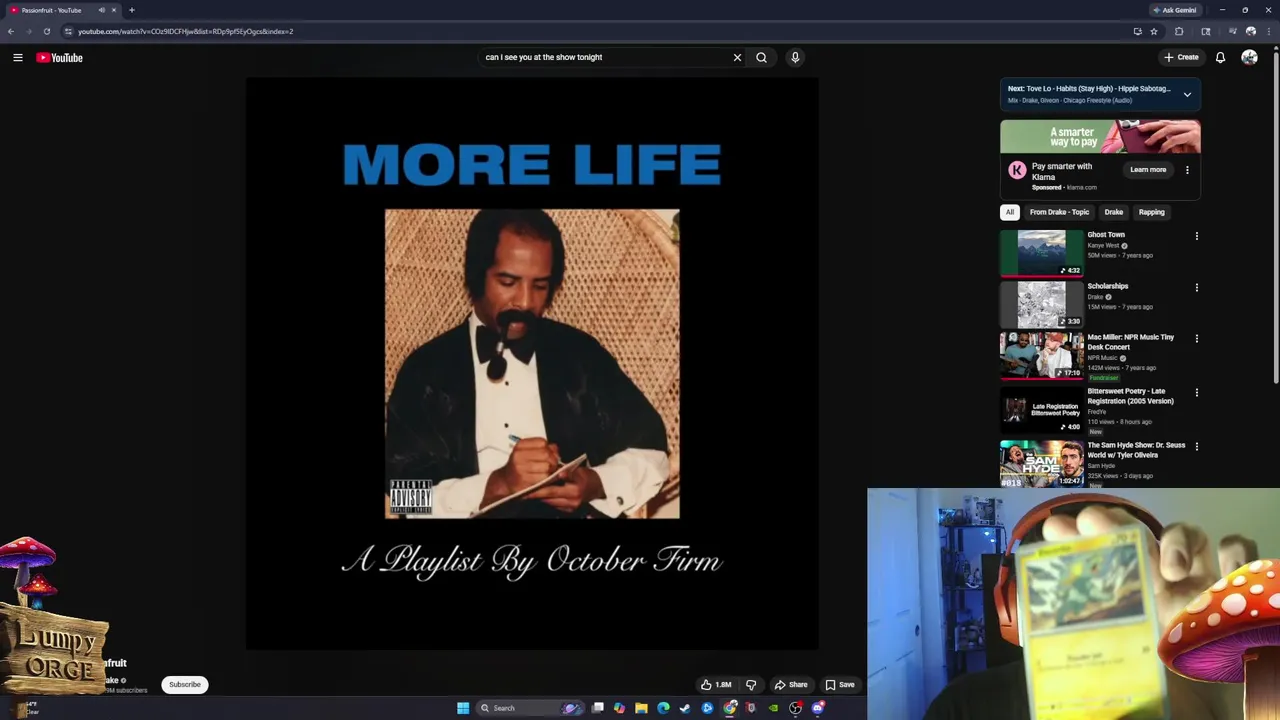Subscribe to the channel
1280x720 pixels.
[x=185, y=685]
